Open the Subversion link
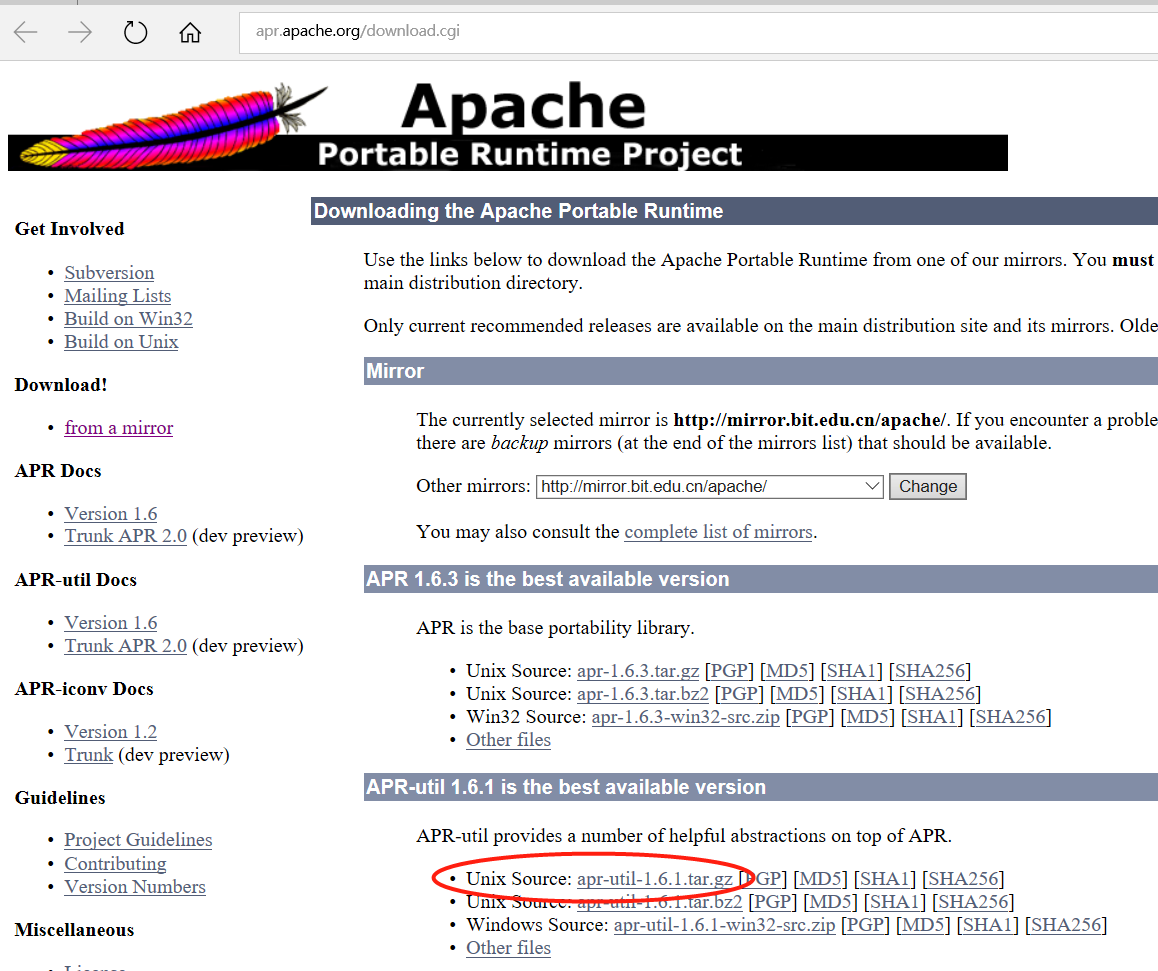 (x=109, y=272)
